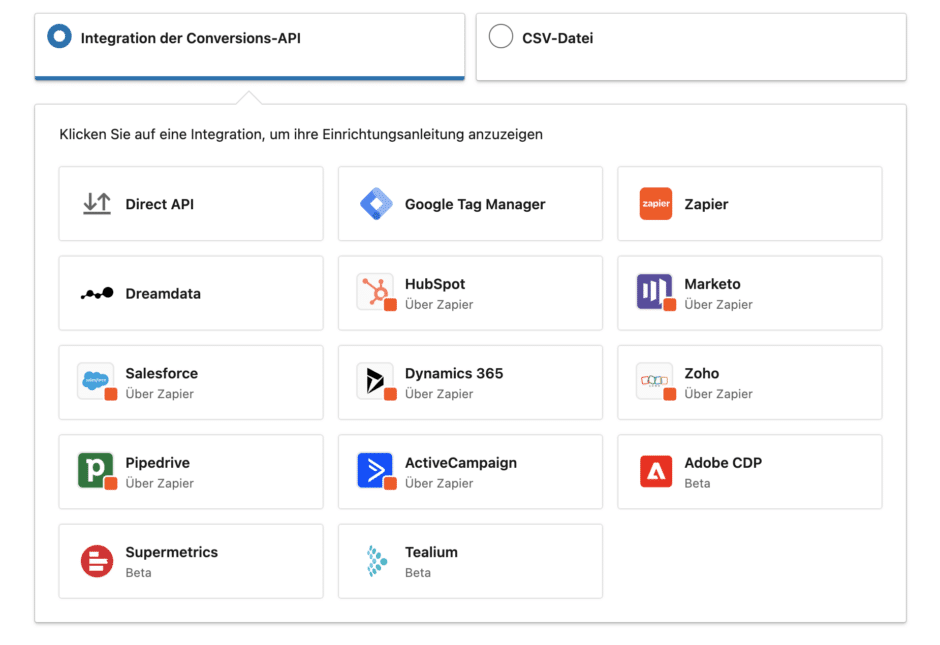The height and width of the screenshot is (645, 940).
Task: Click 'Über Zapier' under Pipedrive
Action: tap(159, 483)
